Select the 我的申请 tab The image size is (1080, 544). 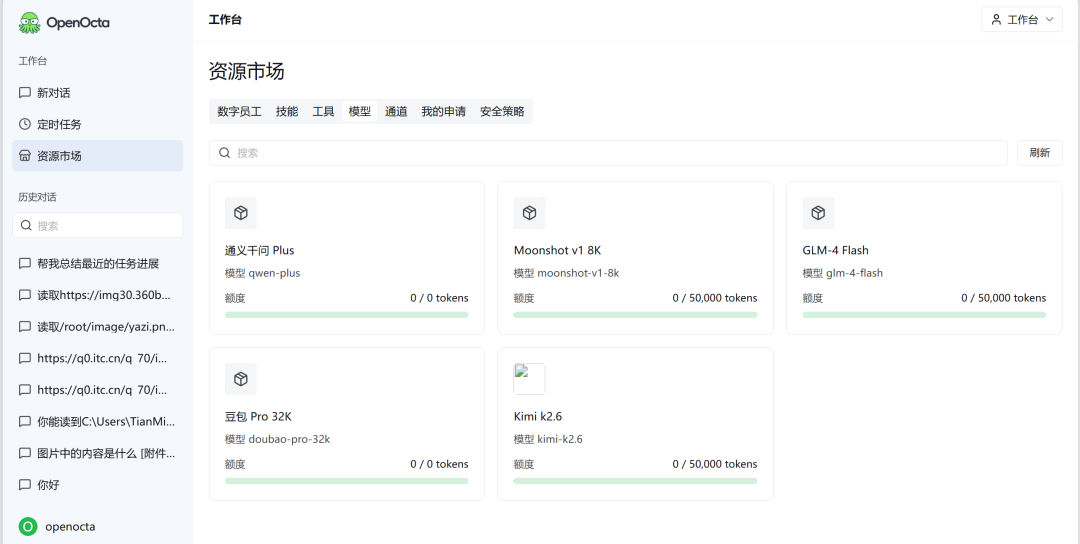point(444,112)
